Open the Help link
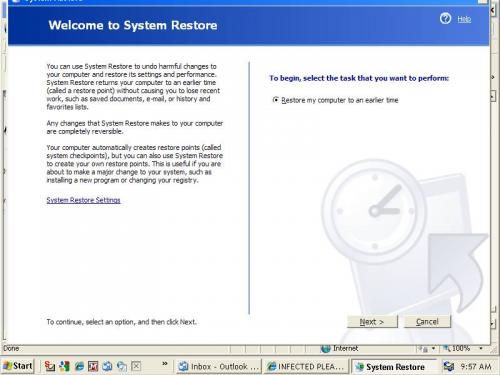The height and width of the screenshot is (375, 500). (x=464, y=19)
